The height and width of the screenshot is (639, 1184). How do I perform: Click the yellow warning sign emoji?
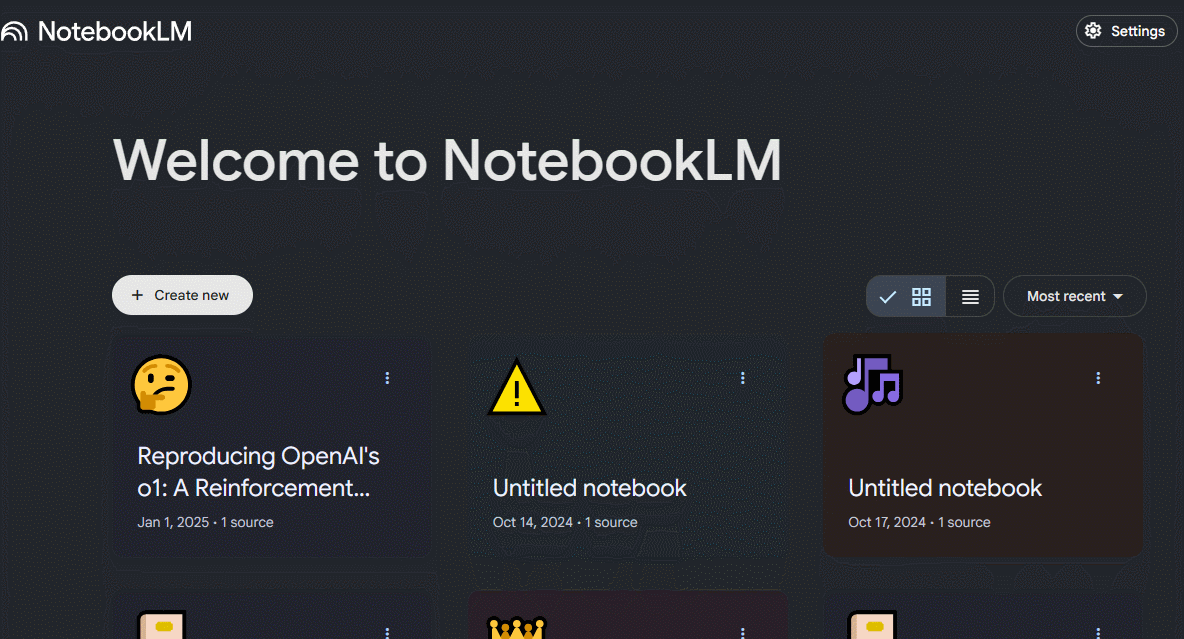point(516,388)
